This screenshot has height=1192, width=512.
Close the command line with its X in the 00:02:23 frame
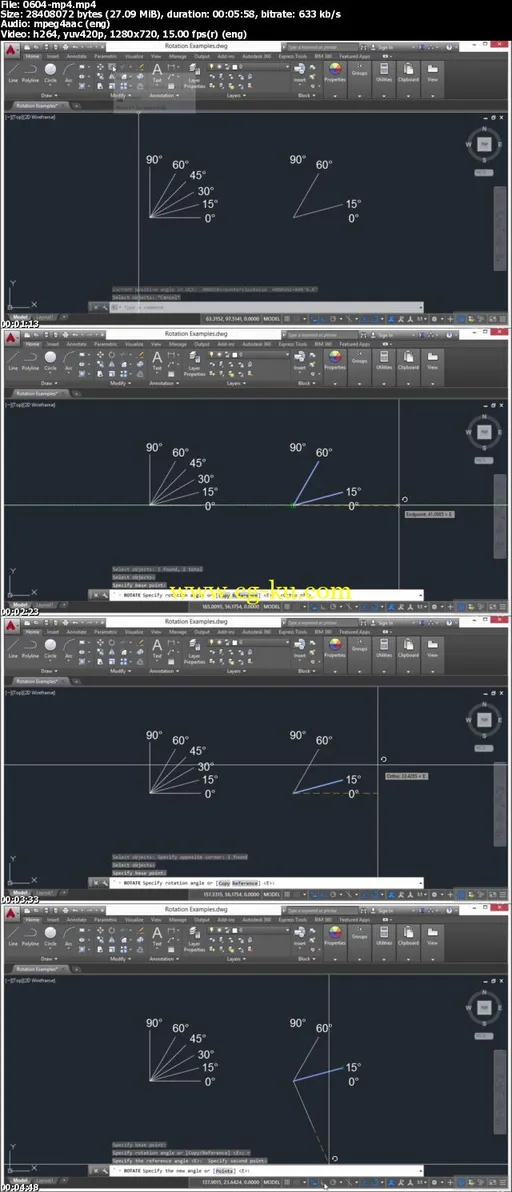95,595
